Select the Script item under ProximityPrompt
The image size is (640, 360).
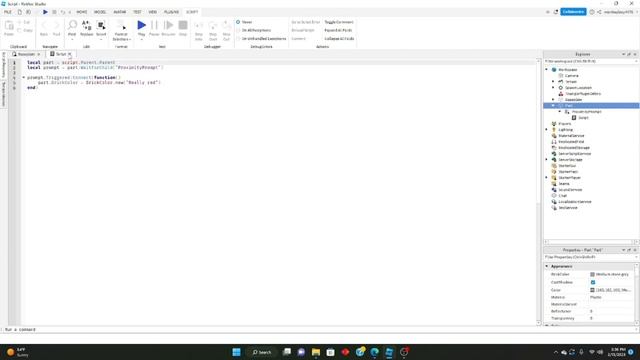pyautogui.click(x=583, y=118)
